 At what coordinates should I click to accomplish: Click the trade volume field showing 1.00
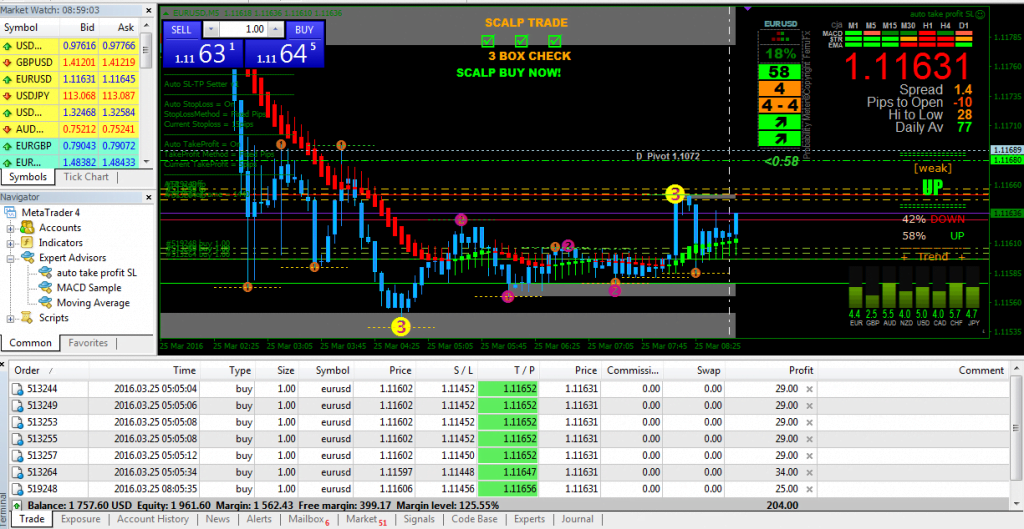(244, 29)
